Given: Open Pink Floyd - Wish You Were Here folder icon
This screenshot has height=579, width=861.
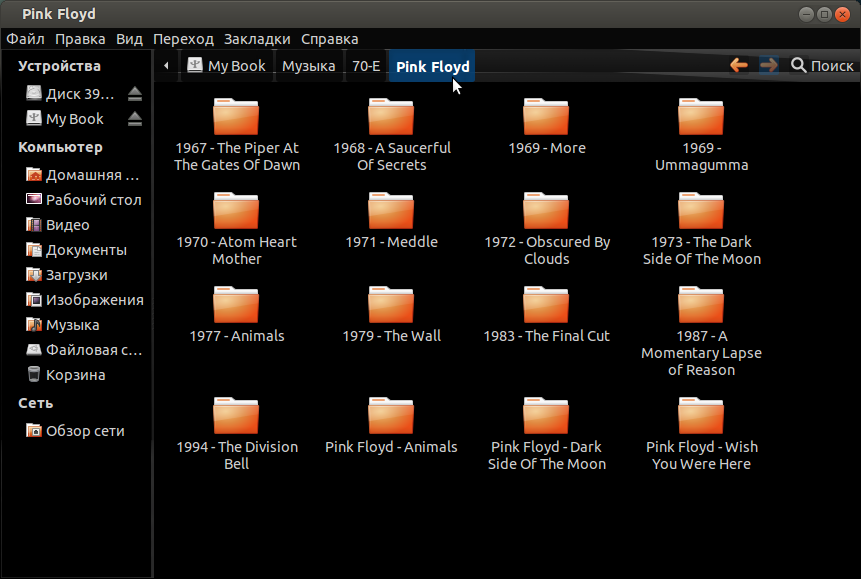Looking at the screenshot, I should [701, 415].
